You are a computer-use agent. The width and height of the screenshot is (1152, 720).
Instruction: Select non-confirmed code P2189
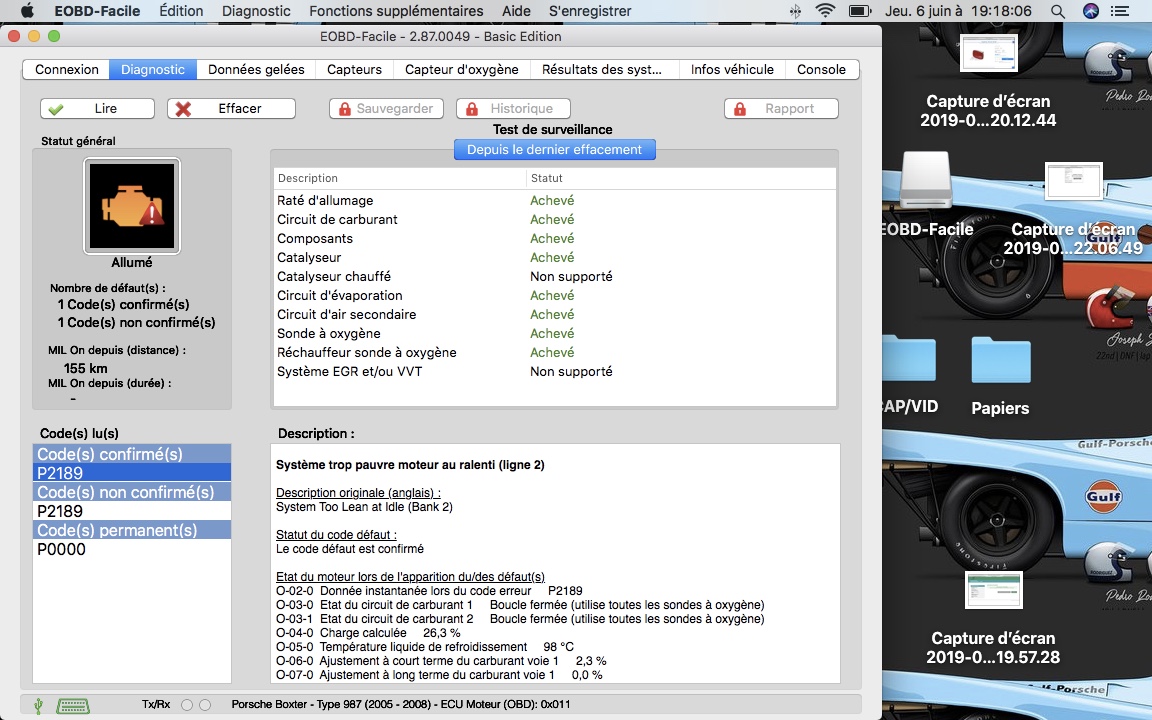132,511
